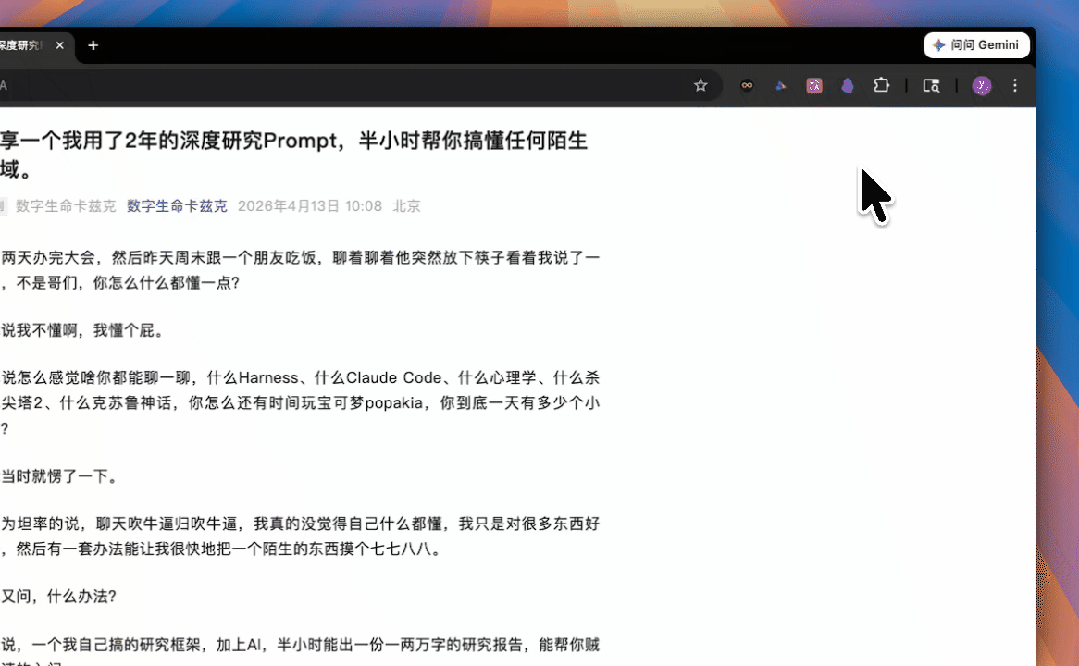1079x666 pixels.
Task: Bookmark this page with star icon
Action: pos(701,85)
